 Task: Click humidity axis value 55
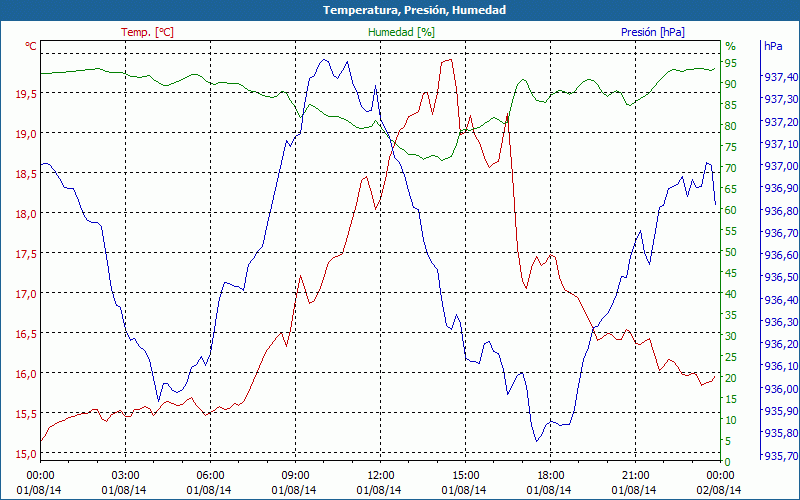click(731, 231)
